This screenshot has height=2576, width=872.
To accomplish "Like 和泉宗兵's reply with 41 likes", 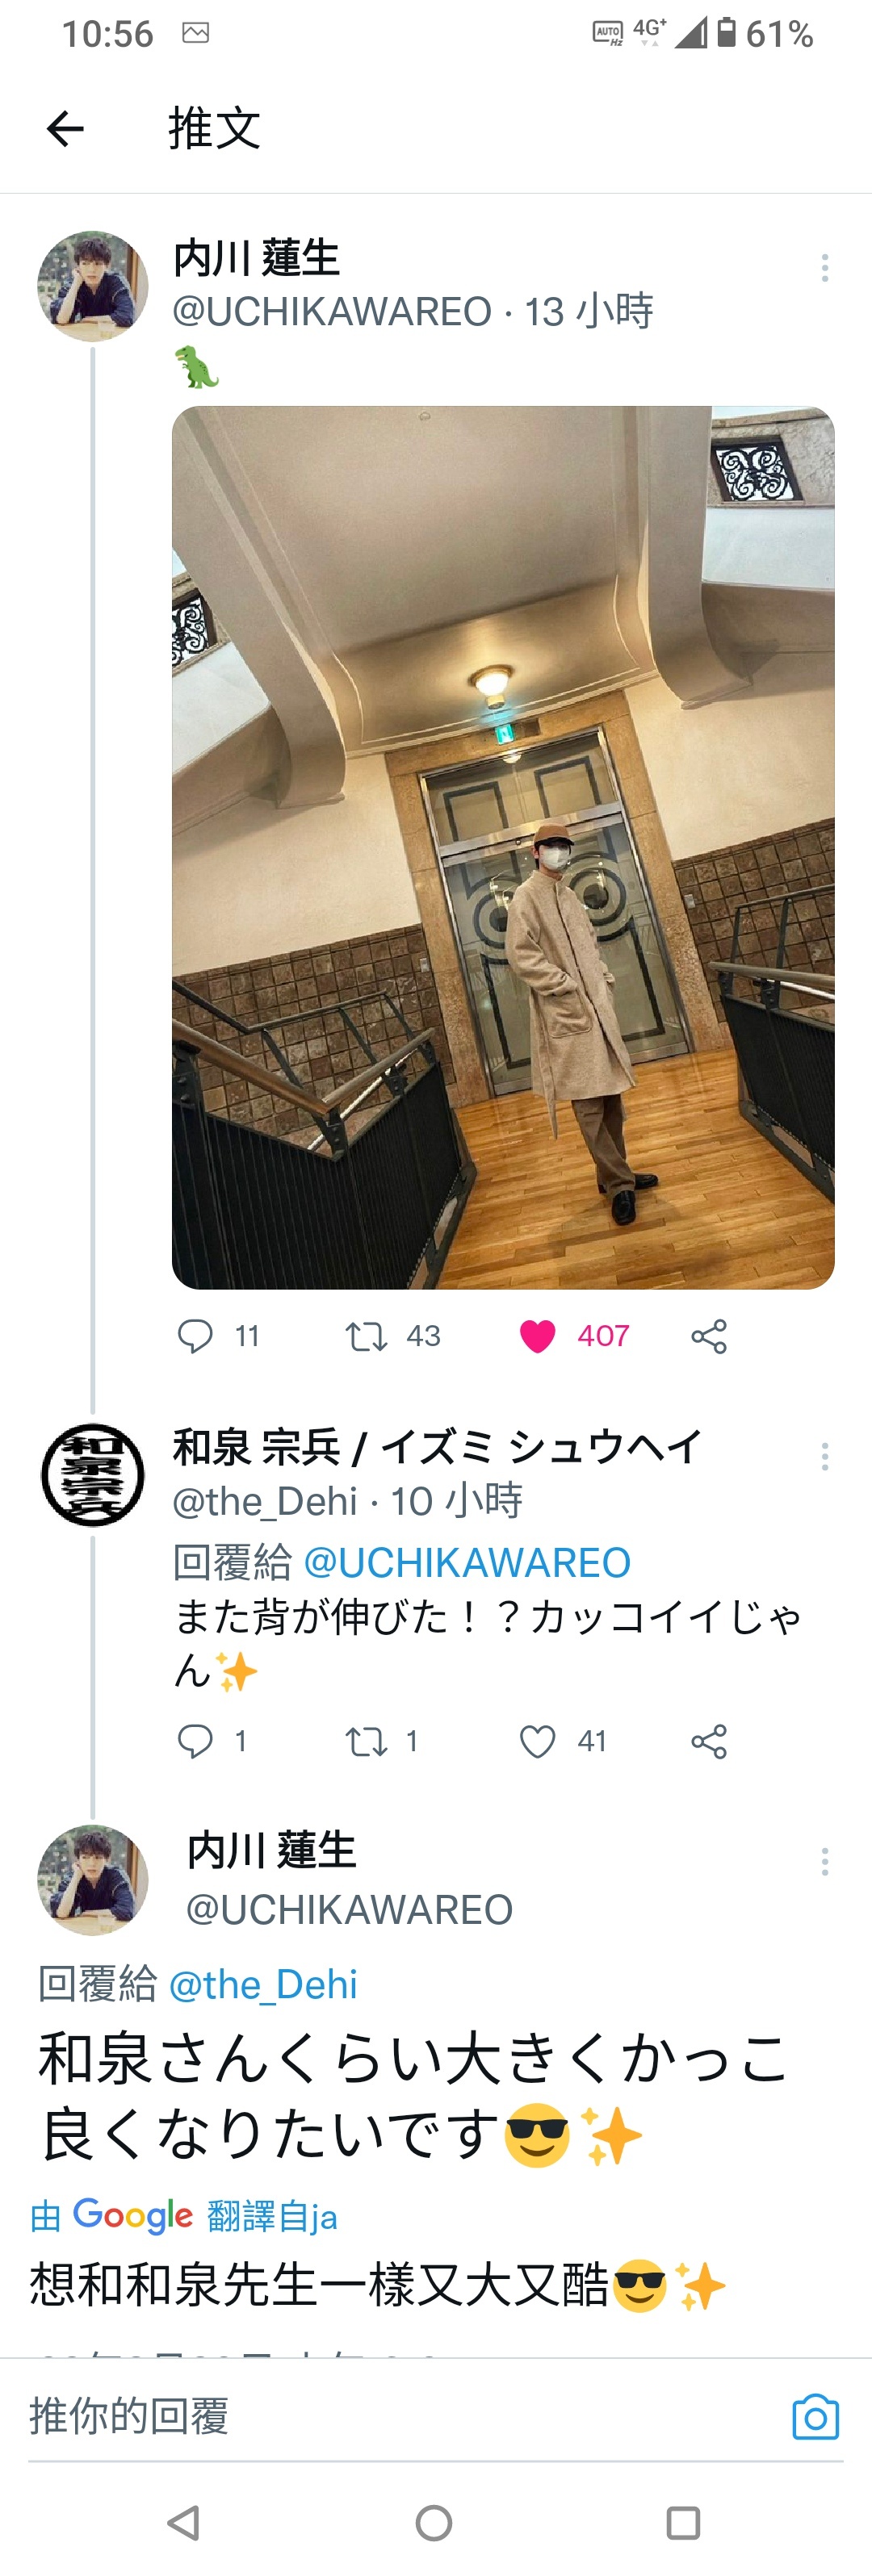I will (x=538, y=1741).
